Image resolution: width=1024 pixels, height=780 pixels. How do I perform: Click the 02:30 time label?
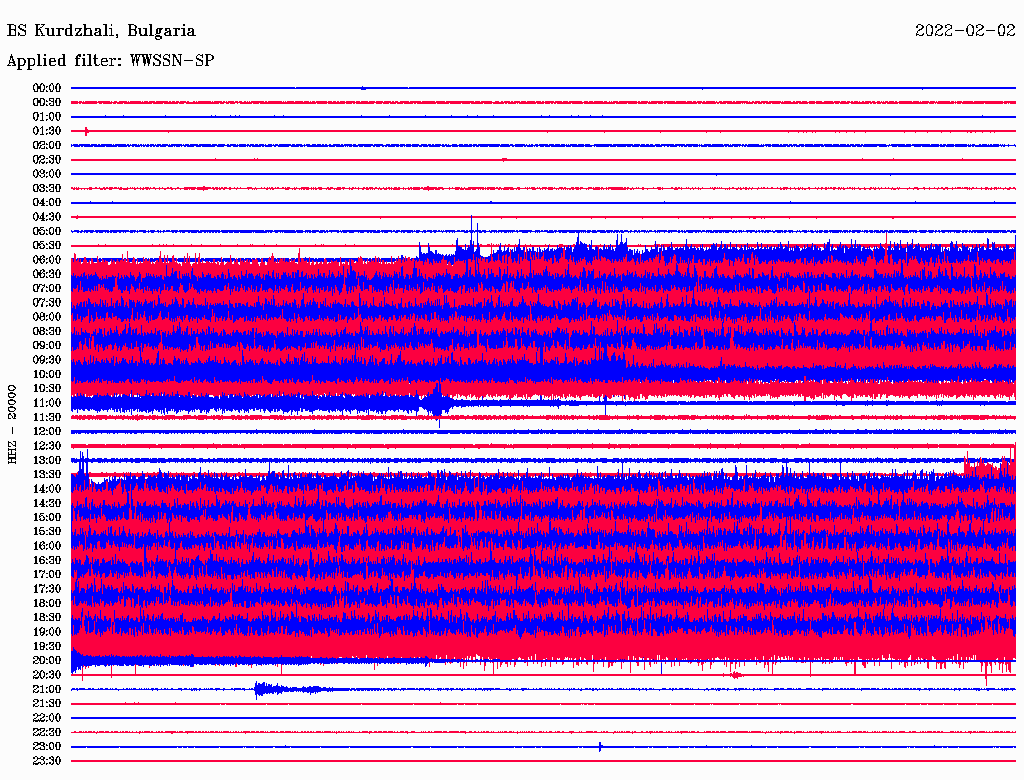point(47,159)
